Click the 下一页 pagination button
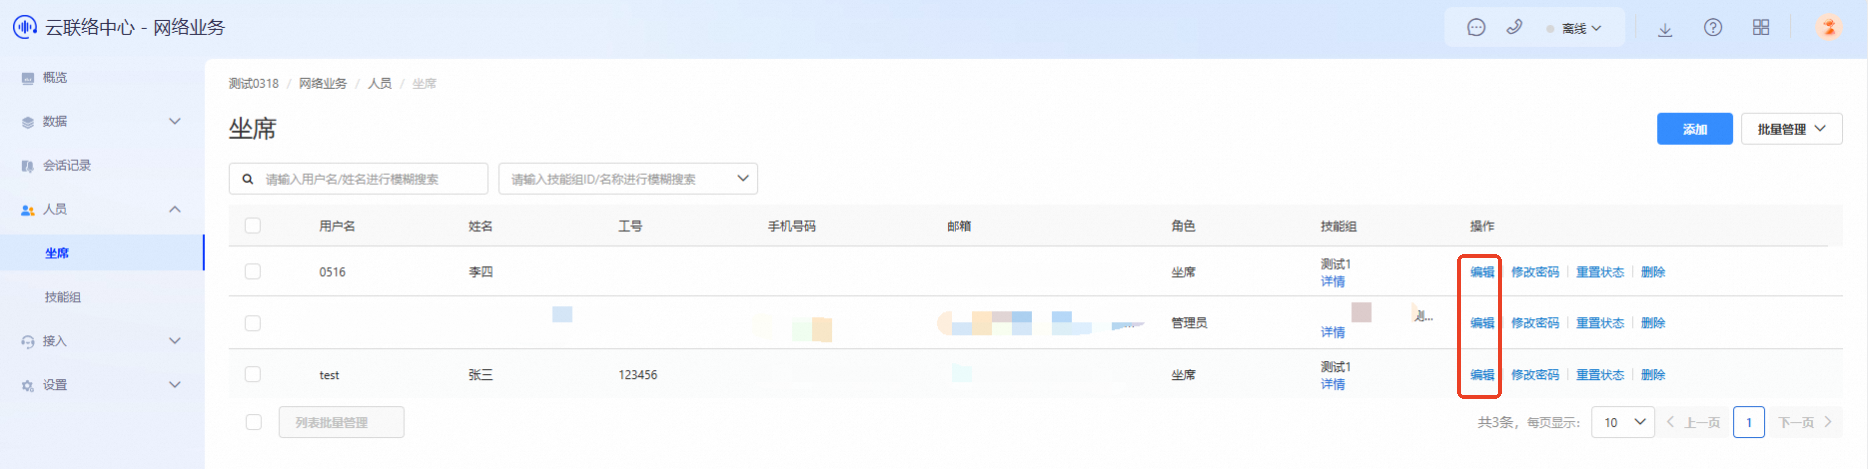 tap(1805, 422)
